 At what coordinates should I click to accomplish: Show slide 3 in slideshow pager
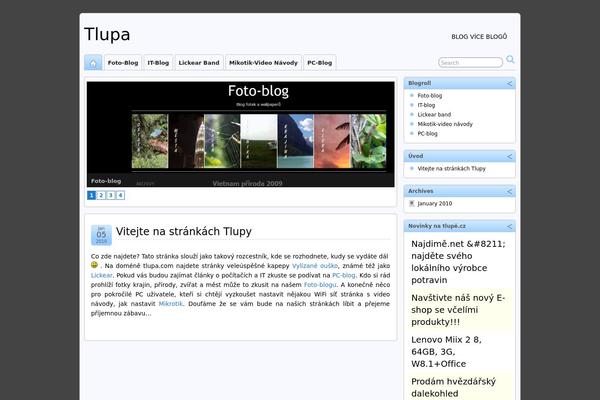click(x=111, y=195)
